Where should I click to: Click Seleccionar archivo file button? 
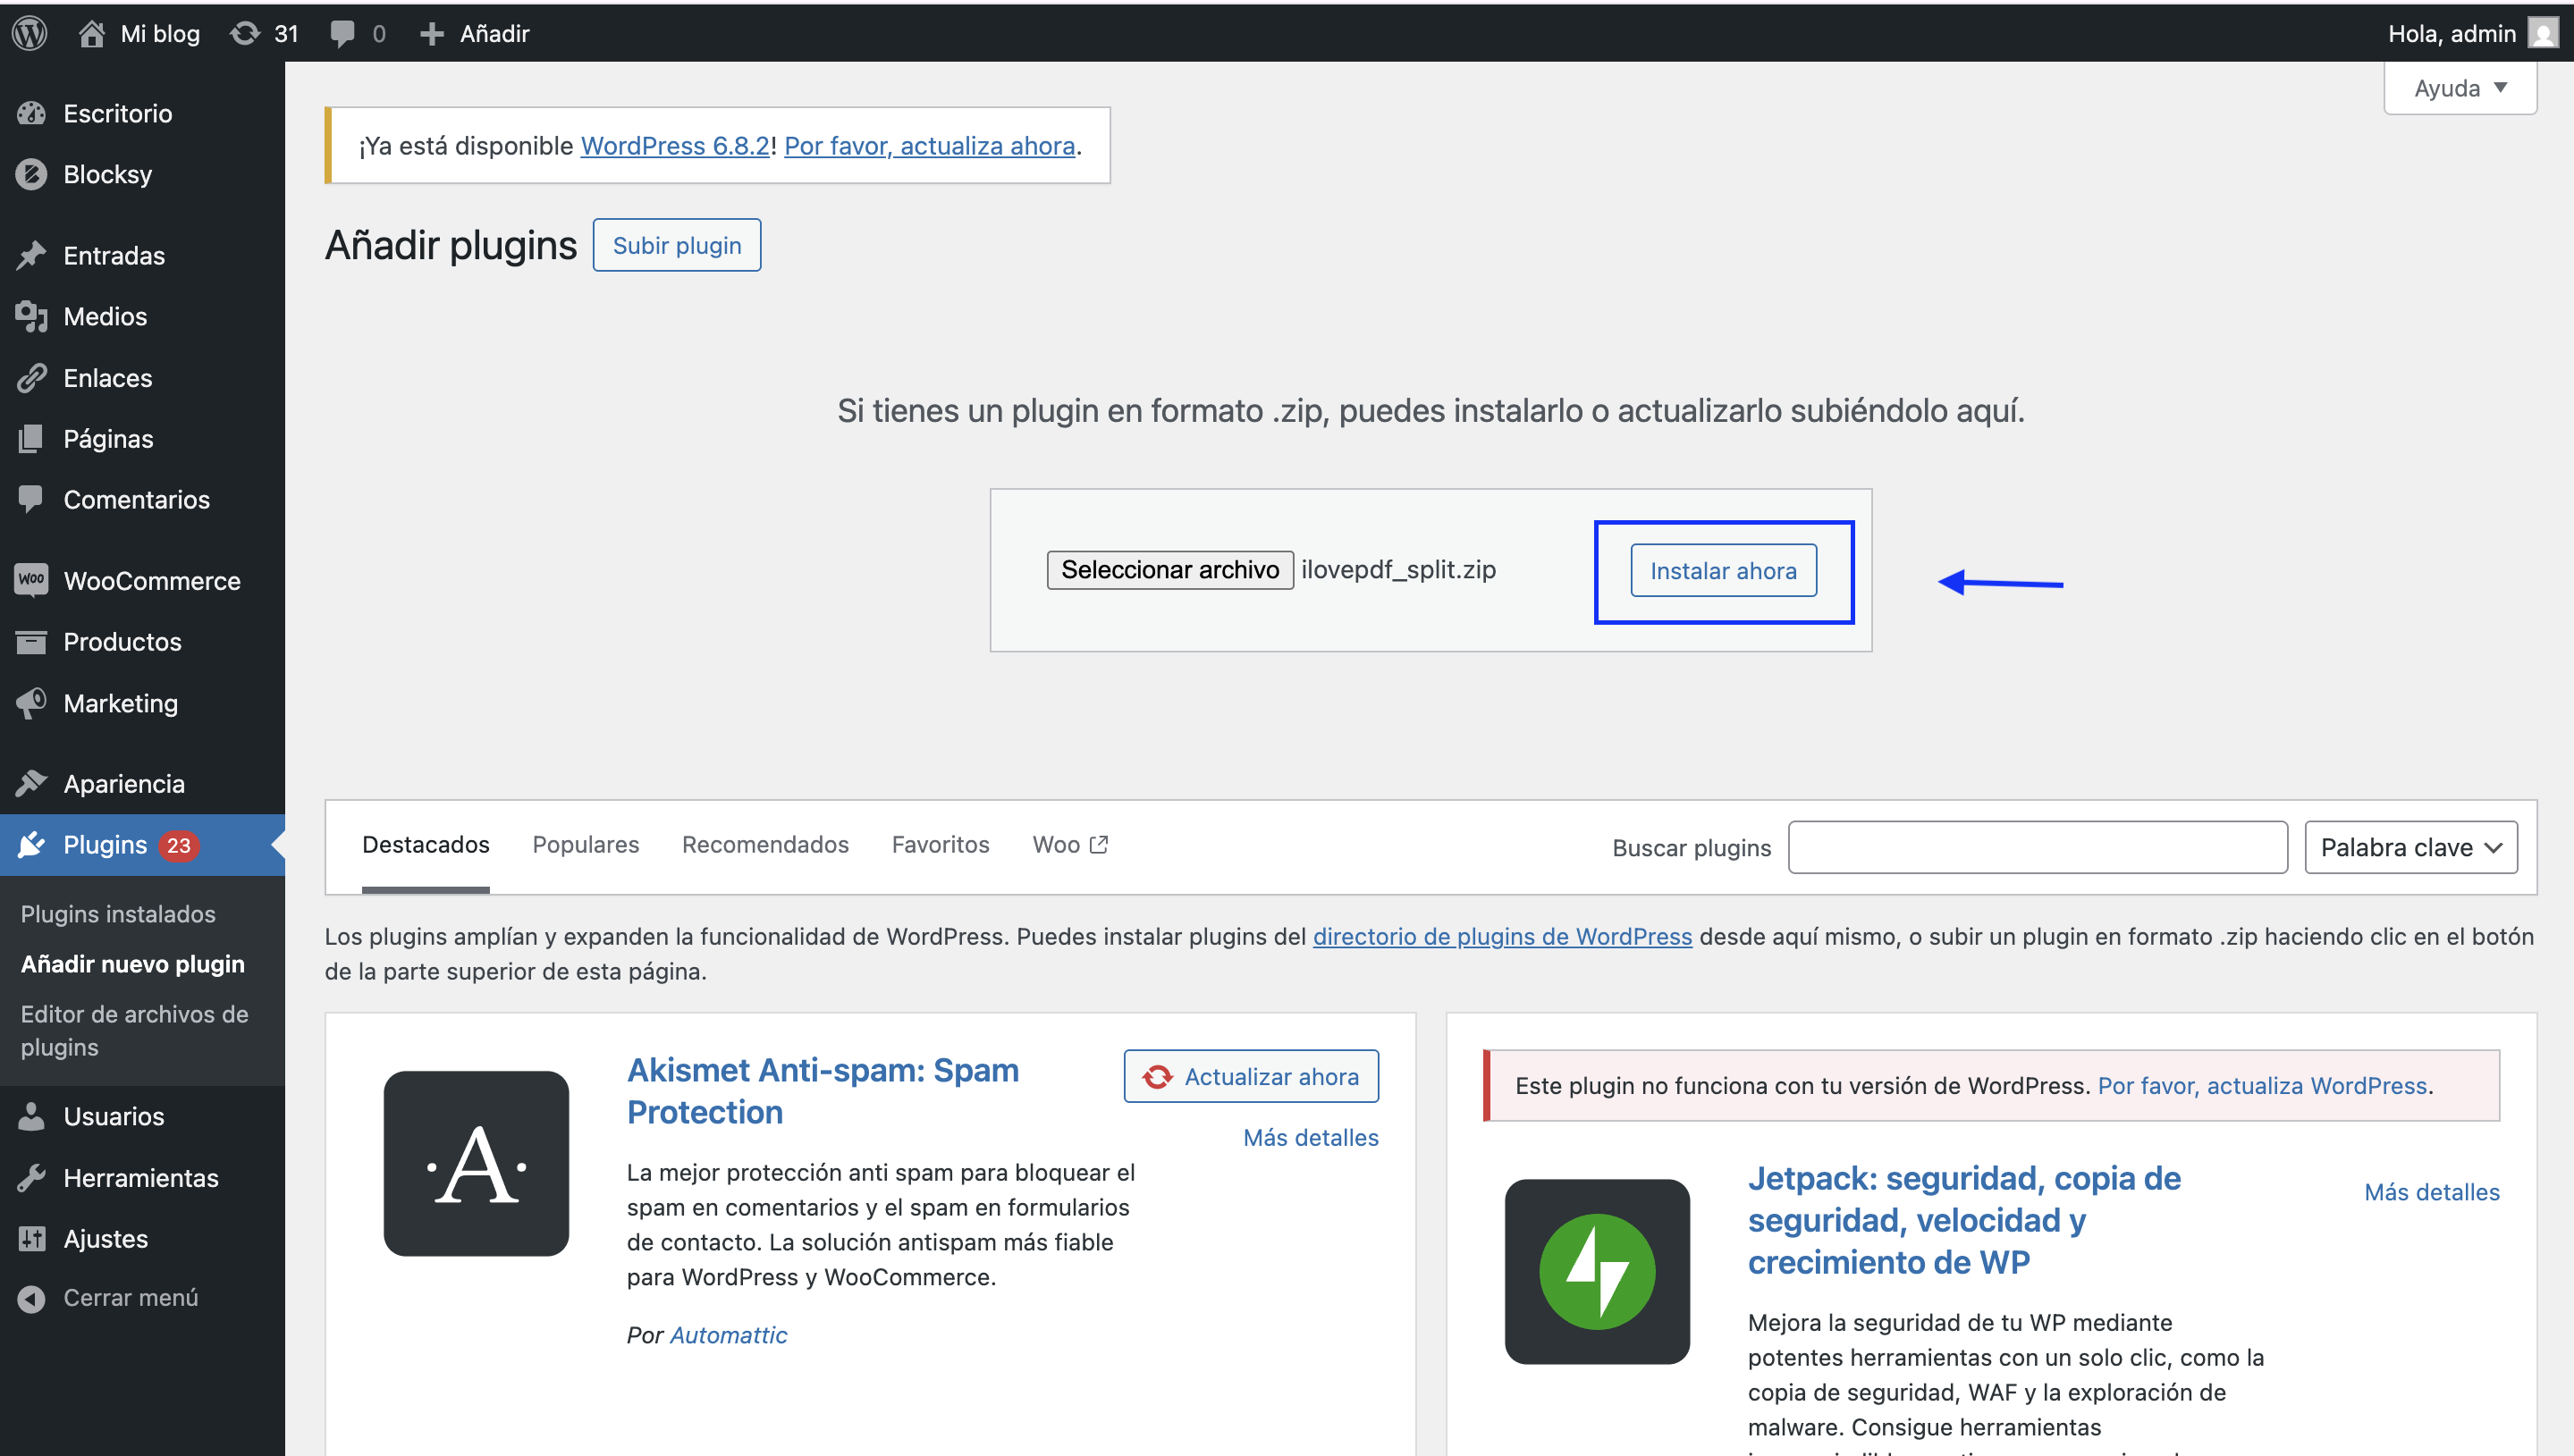[x=1169, y=569]
